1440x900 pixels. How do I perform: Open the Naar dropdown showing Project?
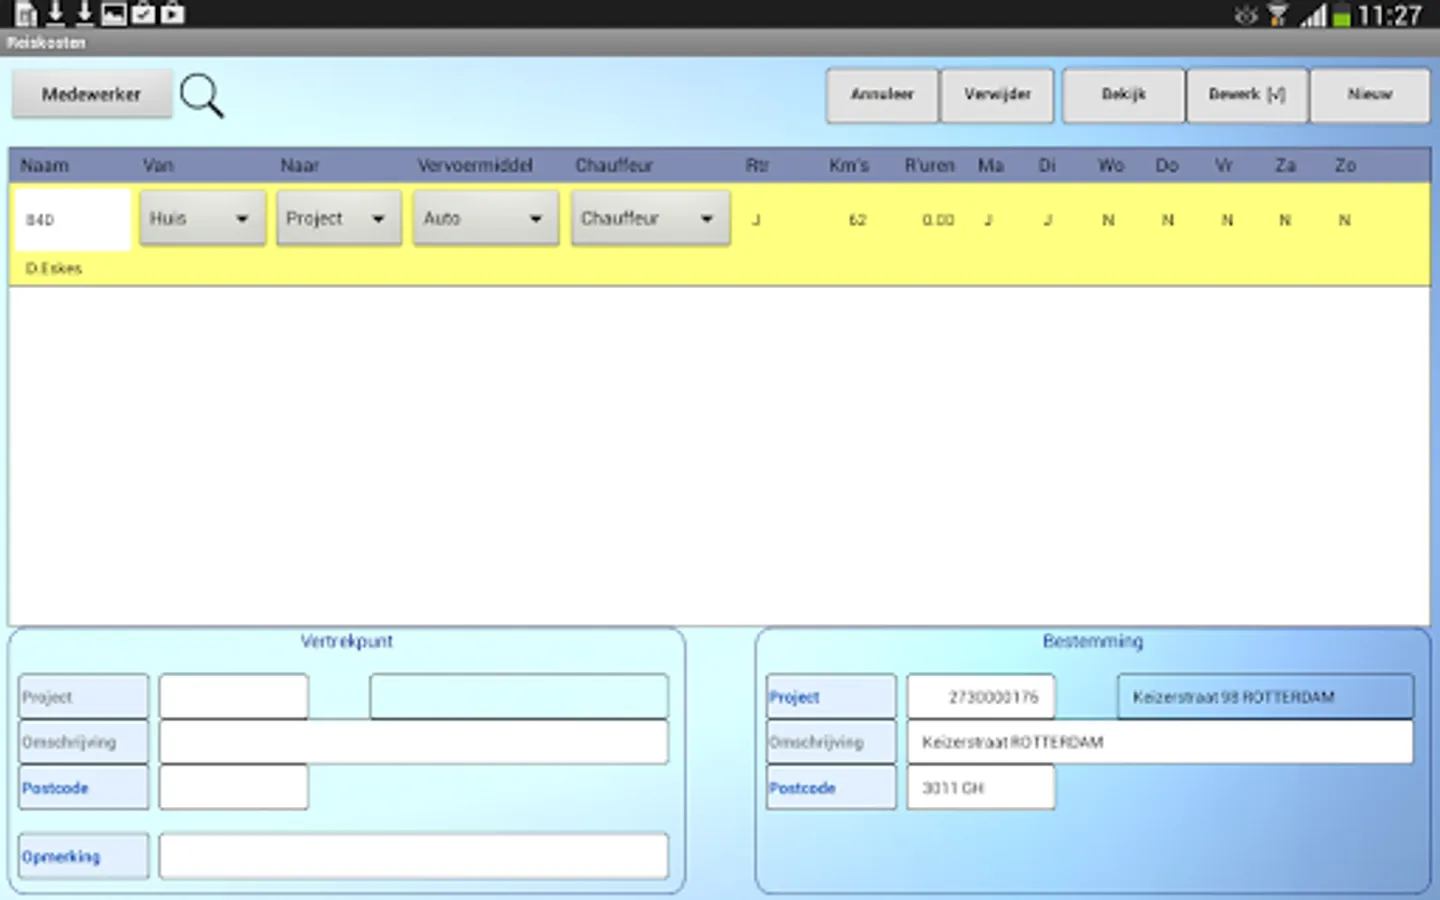tap(339, 218)
